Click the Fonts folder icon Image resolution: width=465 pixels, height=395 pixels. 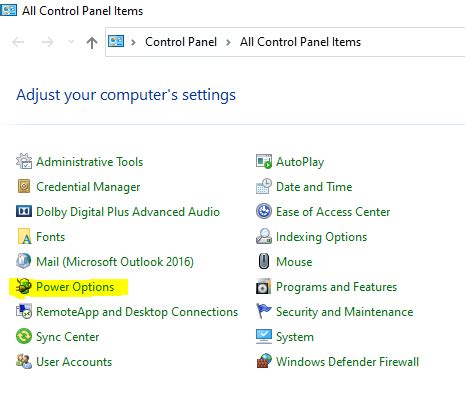tap(24, 236)
